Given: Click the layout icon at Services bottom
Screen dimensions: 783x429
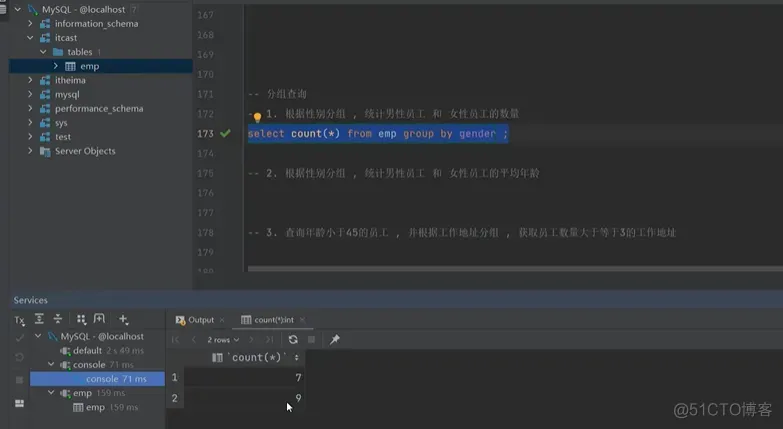Looking at the screenshot, I should click(x=19, y=403).
